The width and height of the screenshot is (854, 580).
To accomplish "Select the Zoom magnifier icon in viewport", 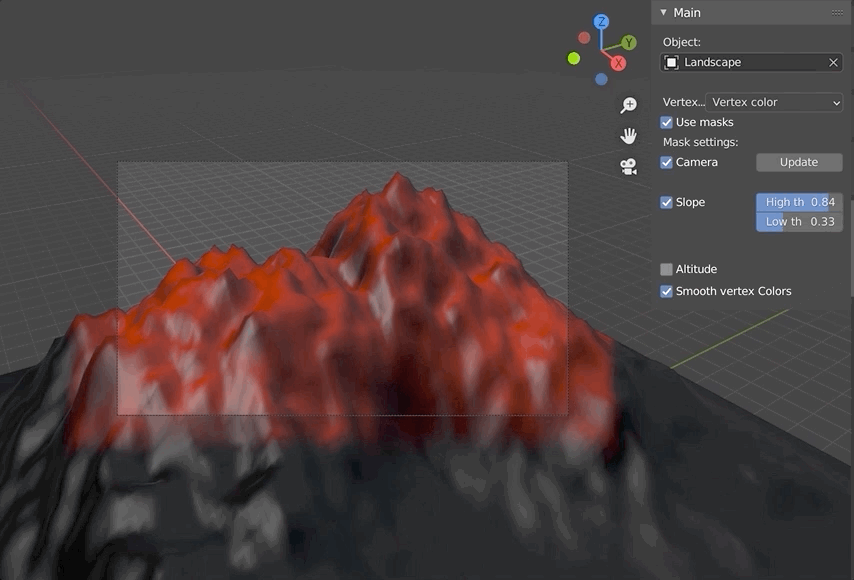I will (x=628, y=104).
